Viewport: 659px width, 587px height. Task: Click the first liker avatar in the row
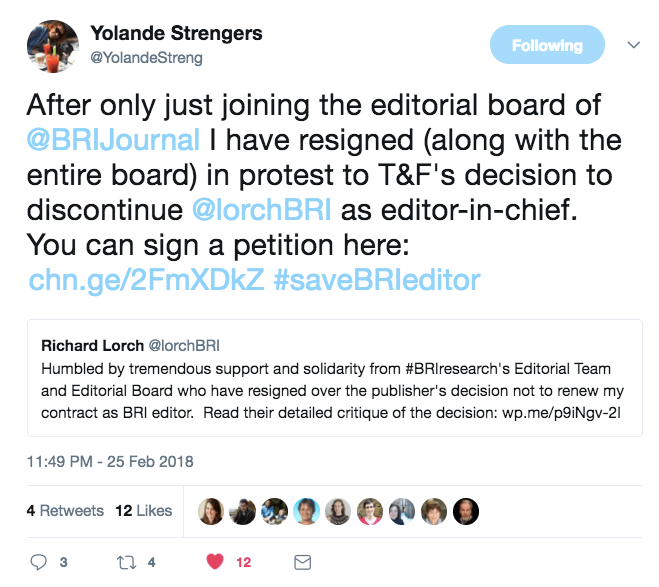click(x=212, y=511)
